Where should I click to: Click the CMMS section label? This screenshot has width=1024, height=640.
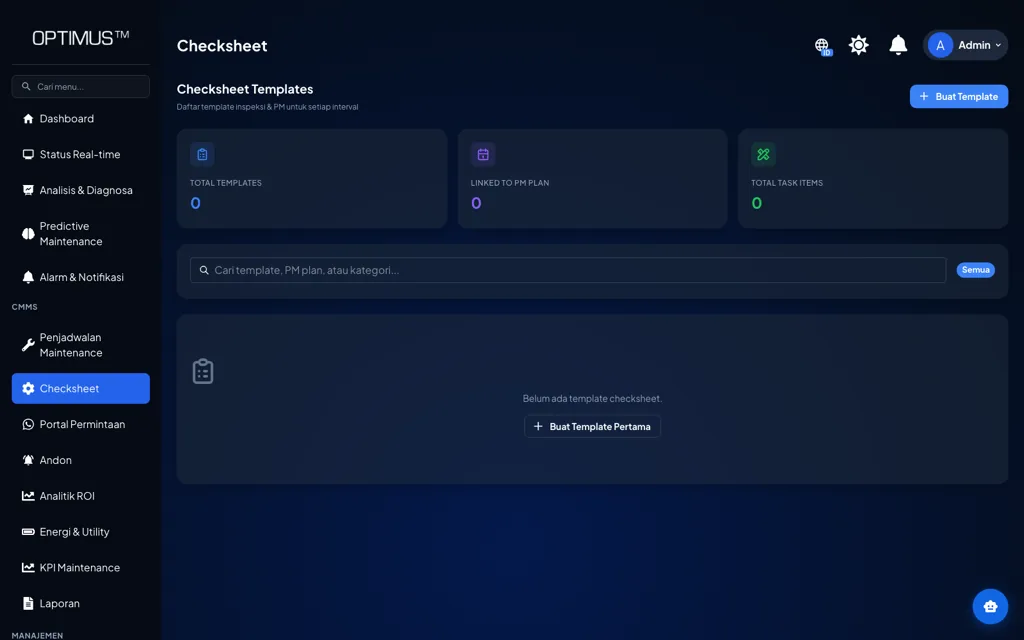25,307
